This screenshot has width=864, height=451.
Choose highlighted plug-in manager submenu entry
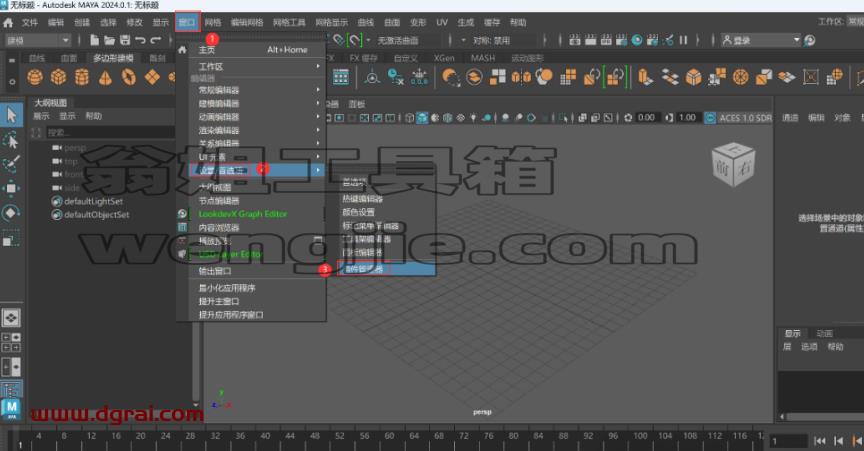pos(387,269)
